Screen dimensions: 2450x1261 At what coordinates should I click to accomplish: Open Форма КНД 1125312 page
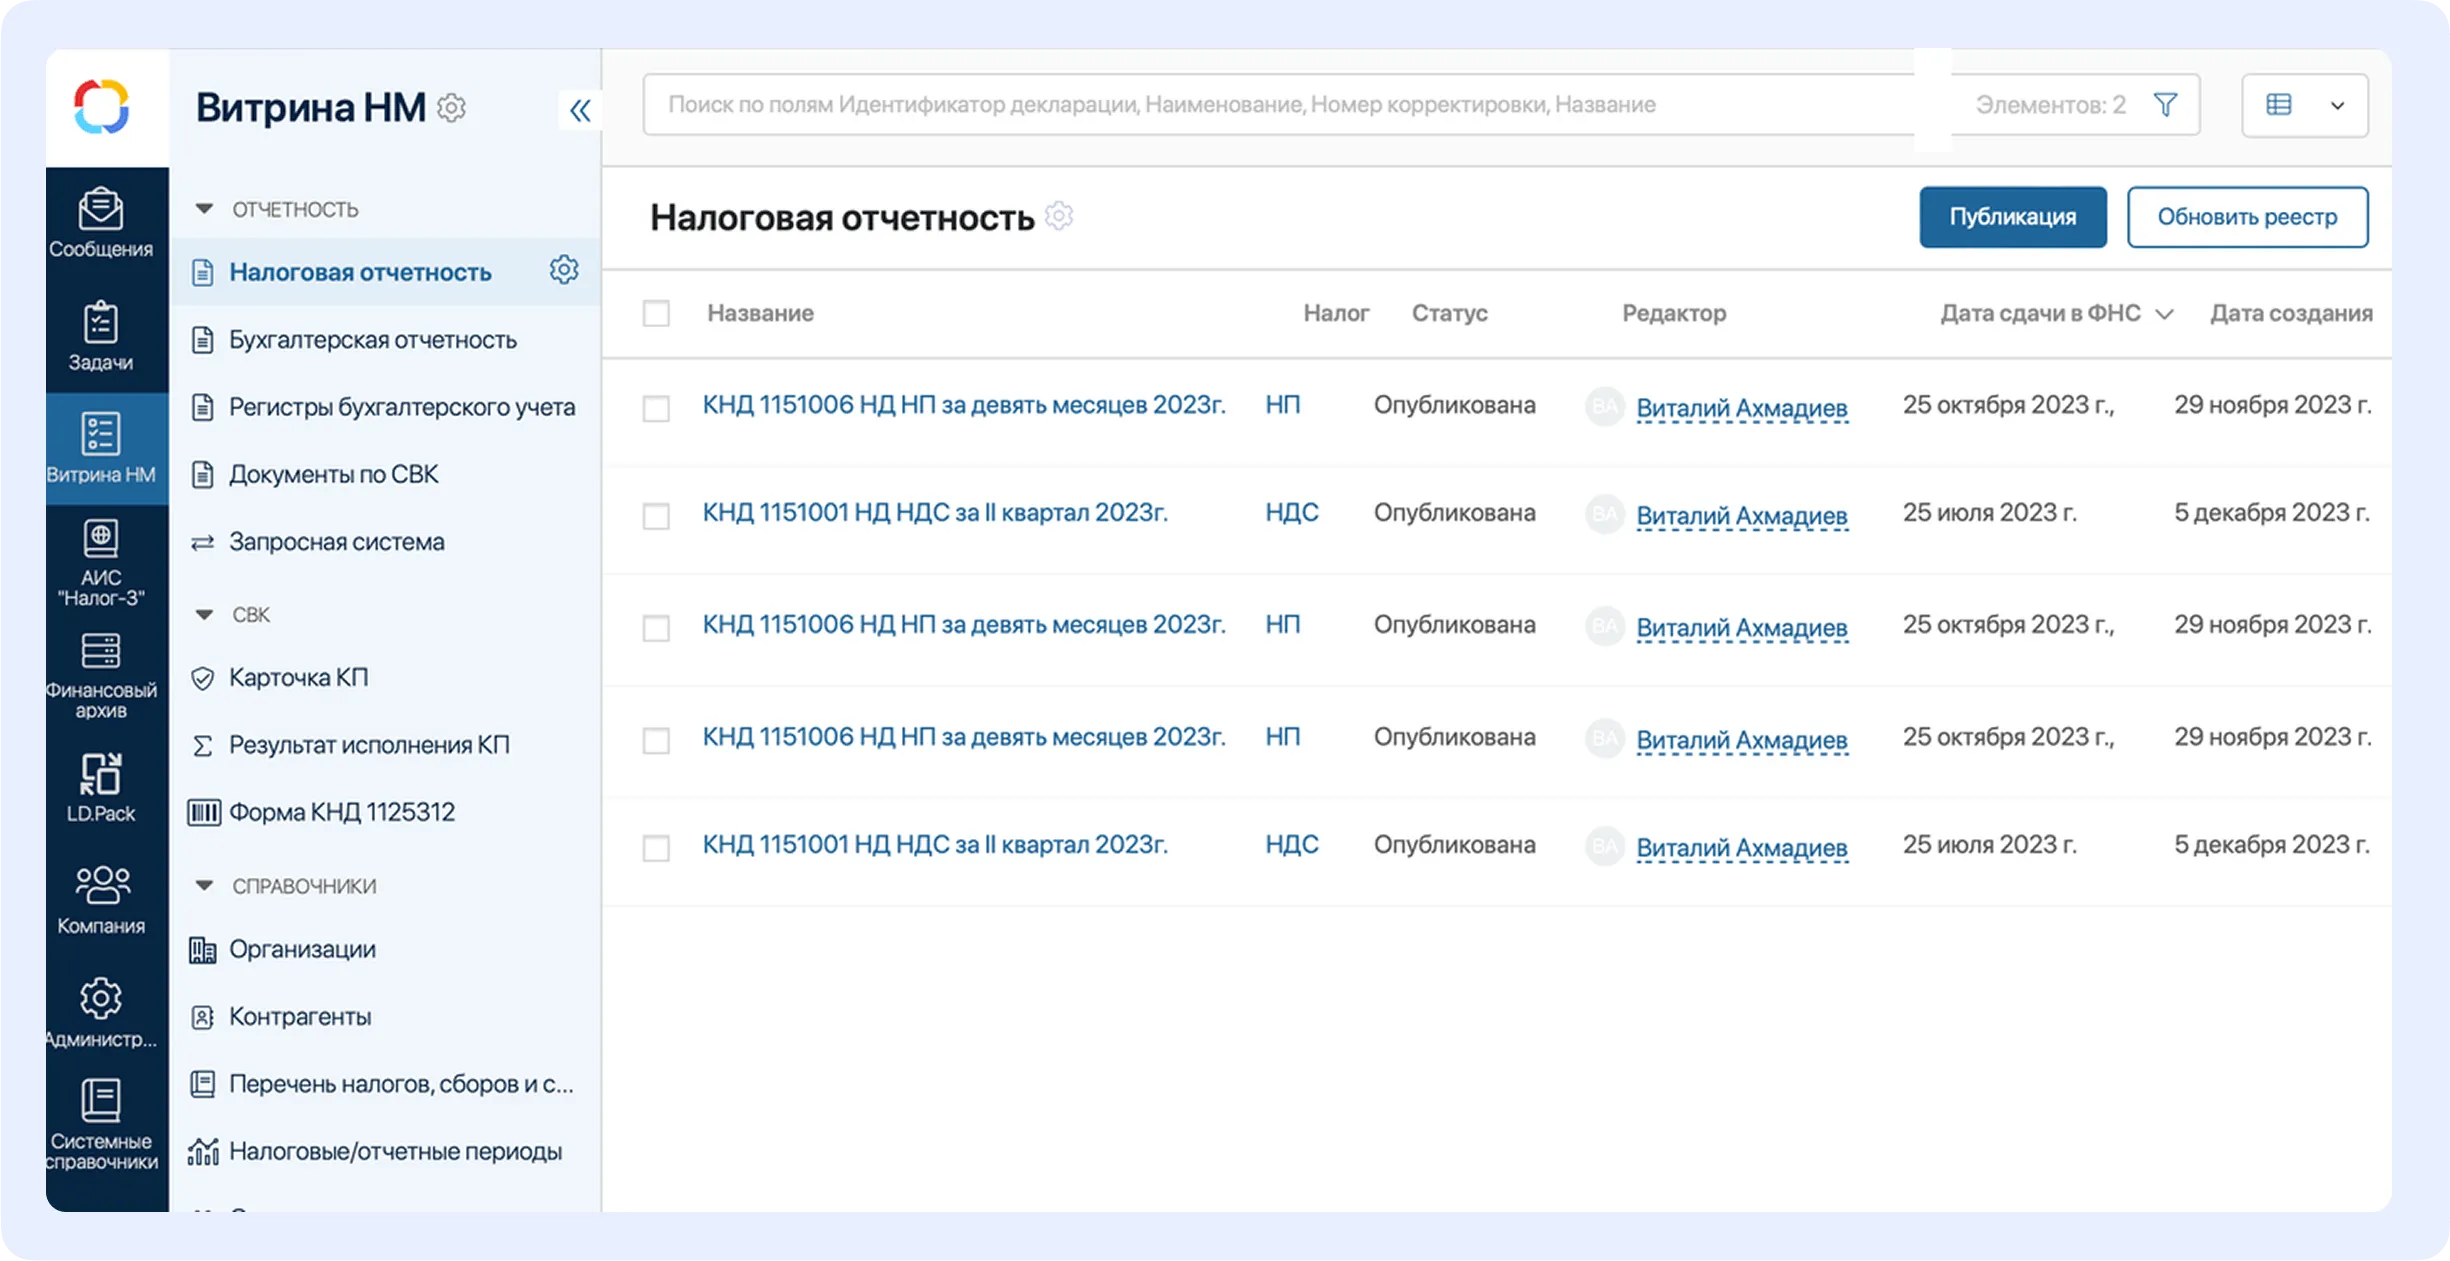pos(341,811)
